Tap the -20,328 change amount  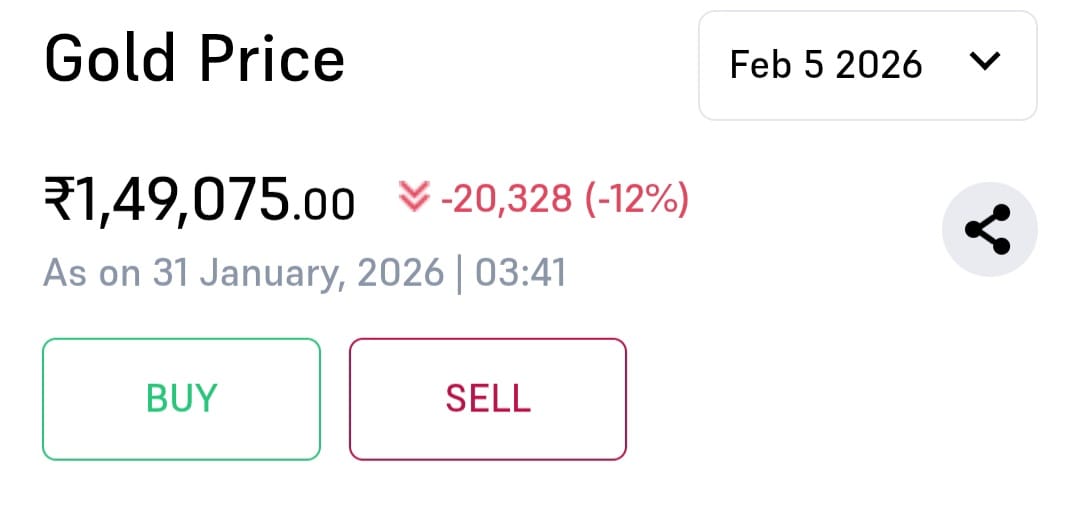coord(505,199)
